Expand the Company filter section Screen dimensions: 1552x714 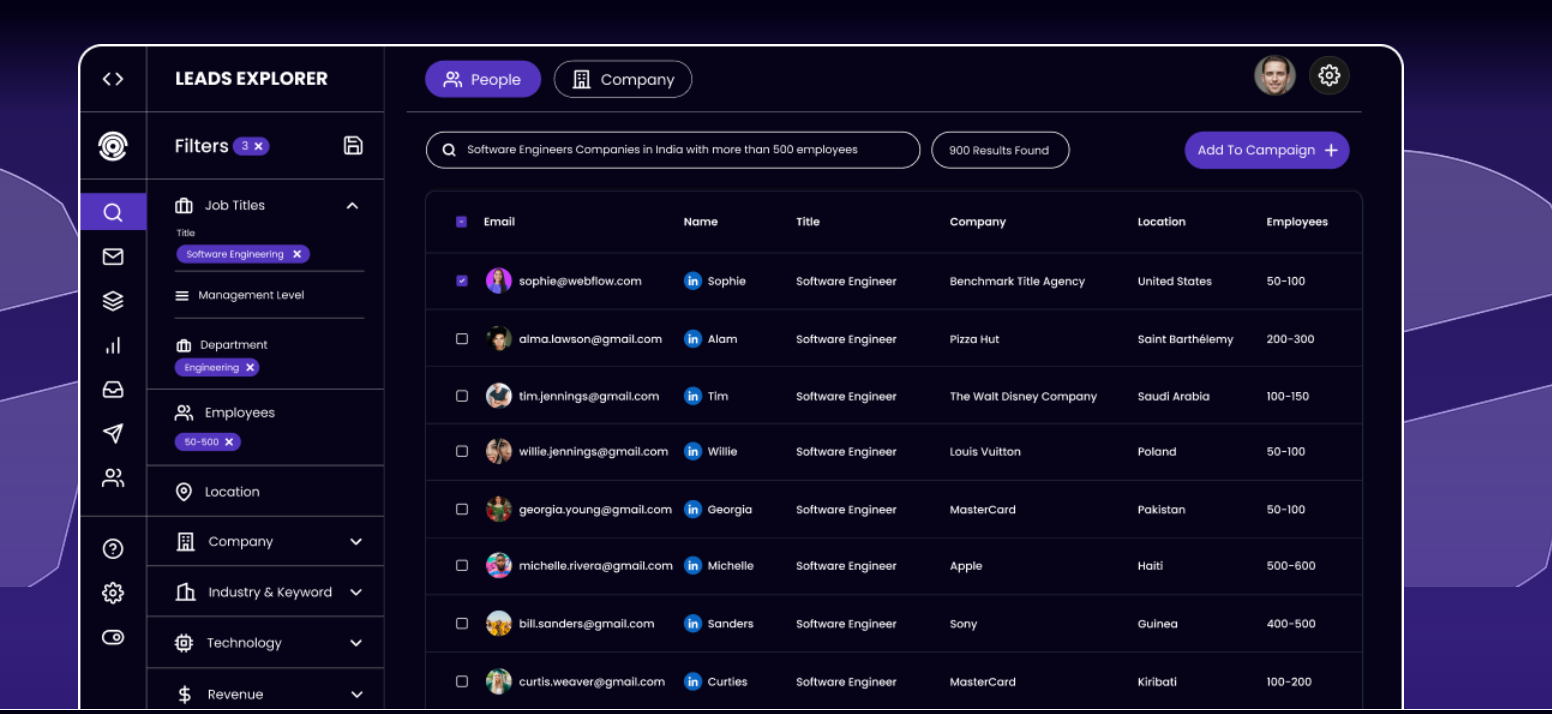(355, 541)
